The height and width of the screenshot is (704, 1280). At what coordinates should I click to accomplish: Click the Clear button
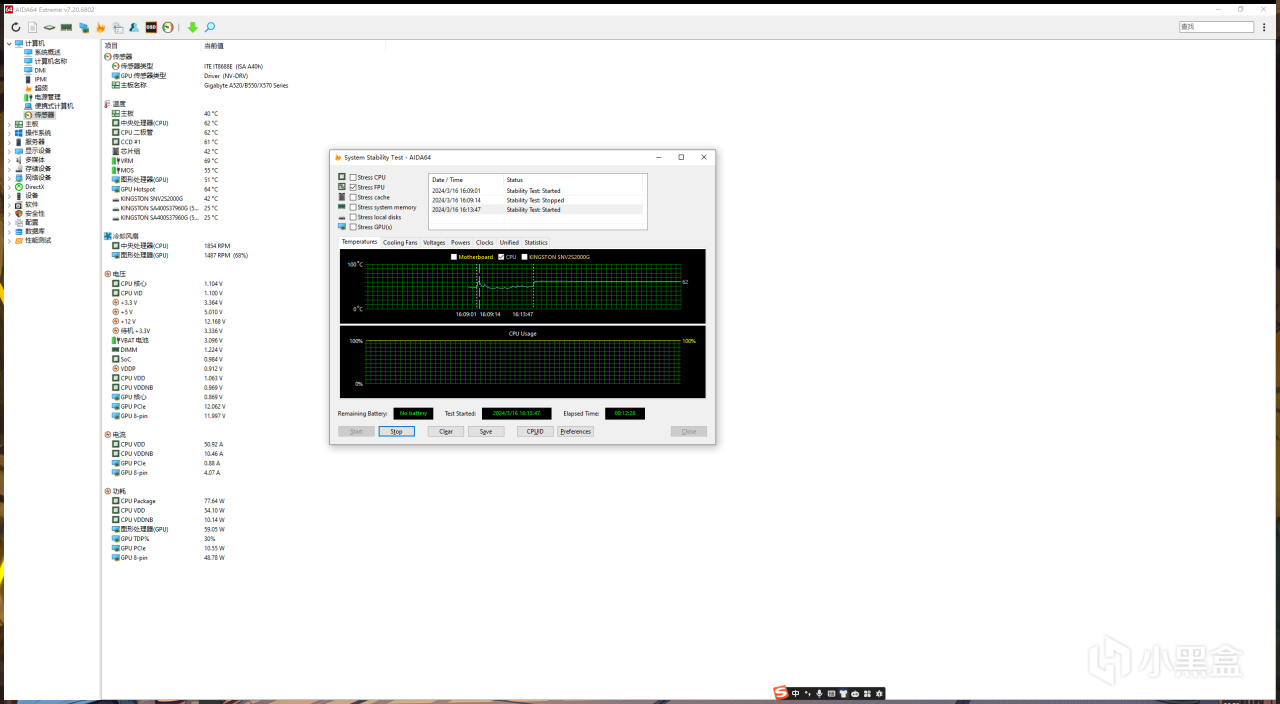(x=446, y=432)
